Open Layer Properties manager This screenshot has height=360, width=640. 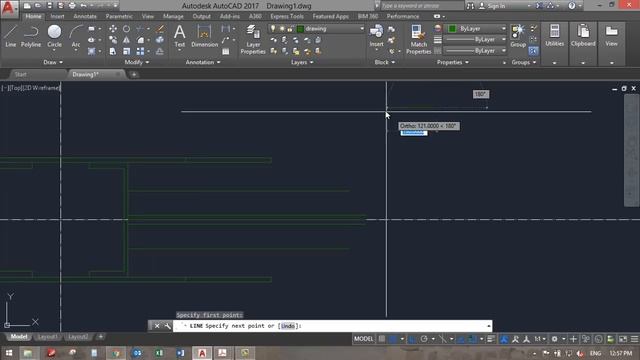[253, 39]
